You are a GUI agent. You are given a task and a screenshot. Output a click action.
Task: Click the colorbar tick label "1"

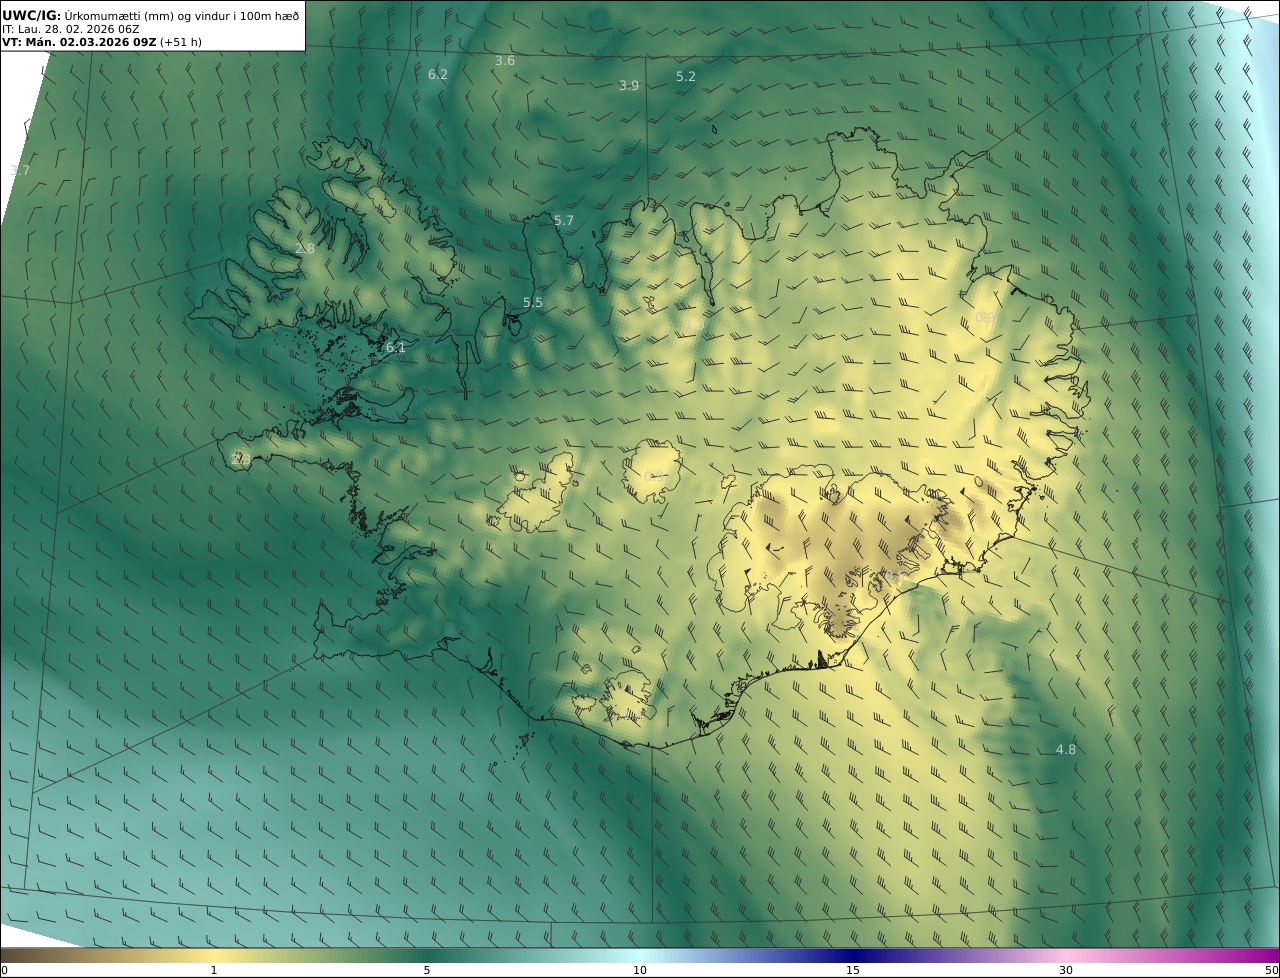pyautogui.click(x=214, y=970)
